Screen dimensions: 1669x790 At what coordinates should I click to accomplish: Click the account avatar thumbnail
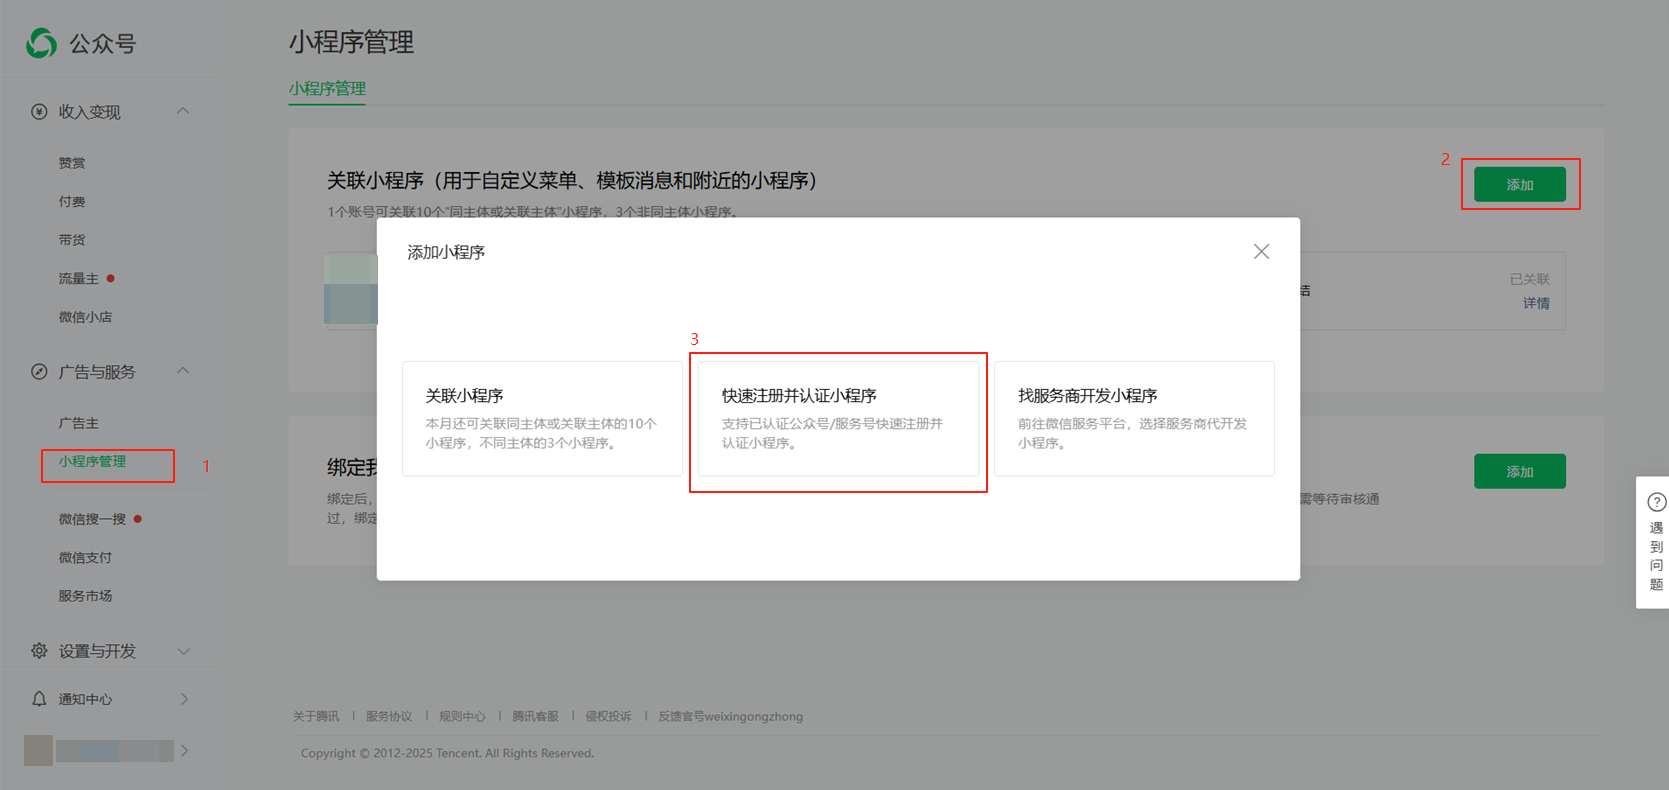pyautogui.click(x=38, y=750)
